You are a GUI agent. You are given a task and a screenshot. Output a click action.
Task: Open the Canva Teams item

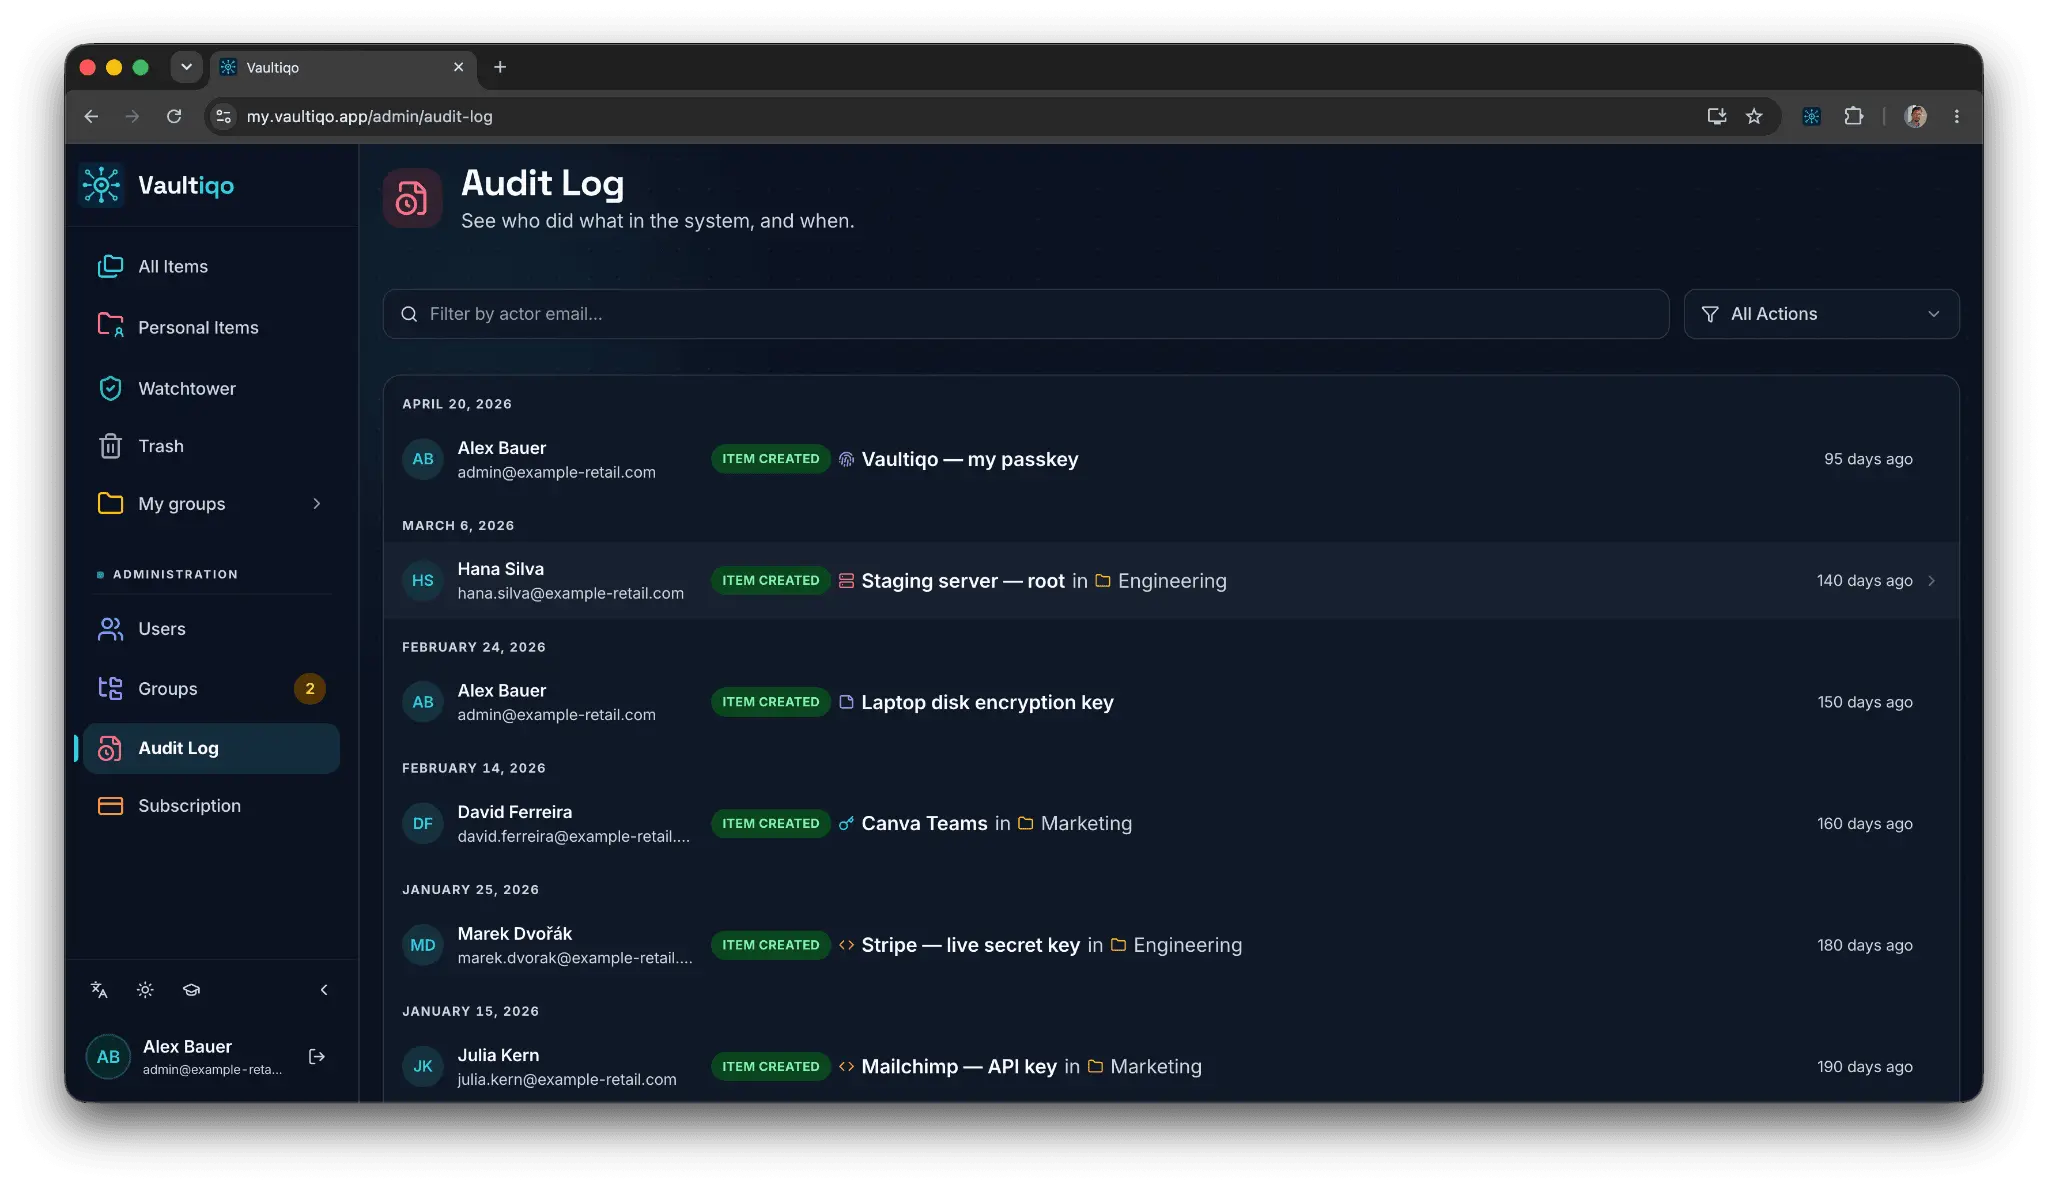pos(924,824)
